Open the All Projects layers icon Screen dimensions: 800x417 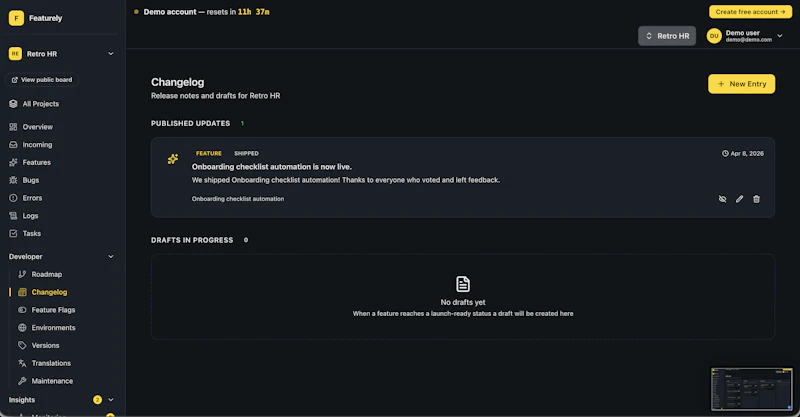[x=13, y=104]
